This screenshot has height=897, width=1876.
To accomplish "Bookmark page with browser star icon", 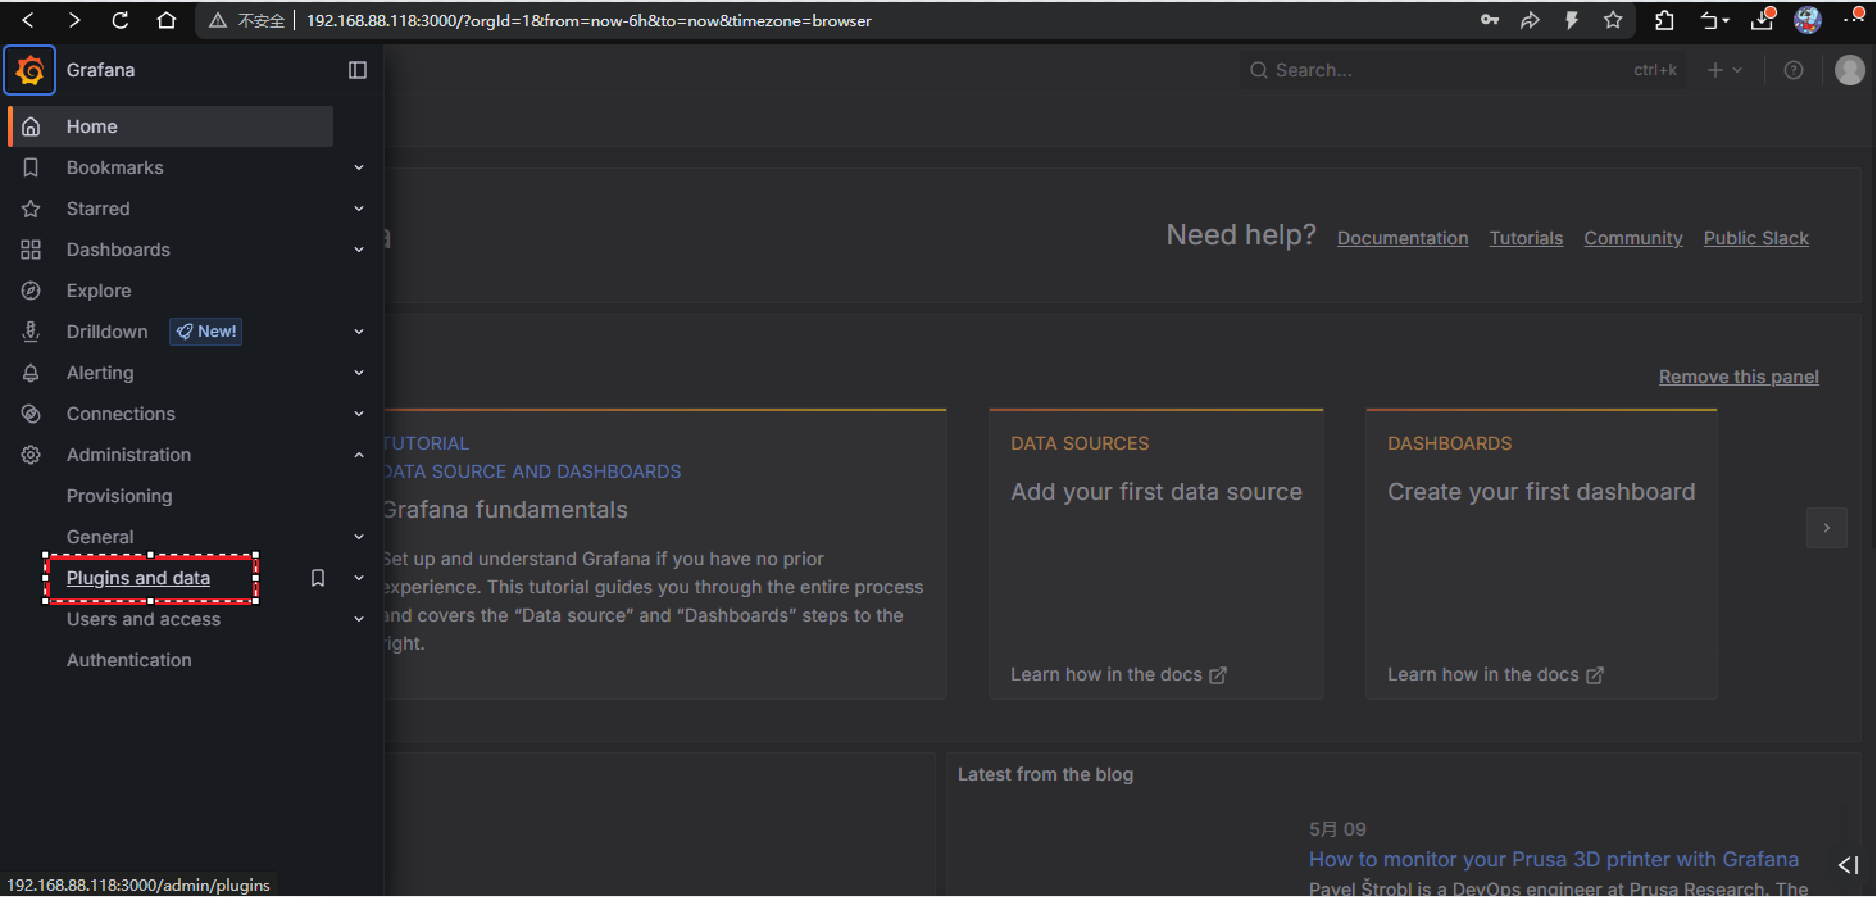I will coord(1613,20).
